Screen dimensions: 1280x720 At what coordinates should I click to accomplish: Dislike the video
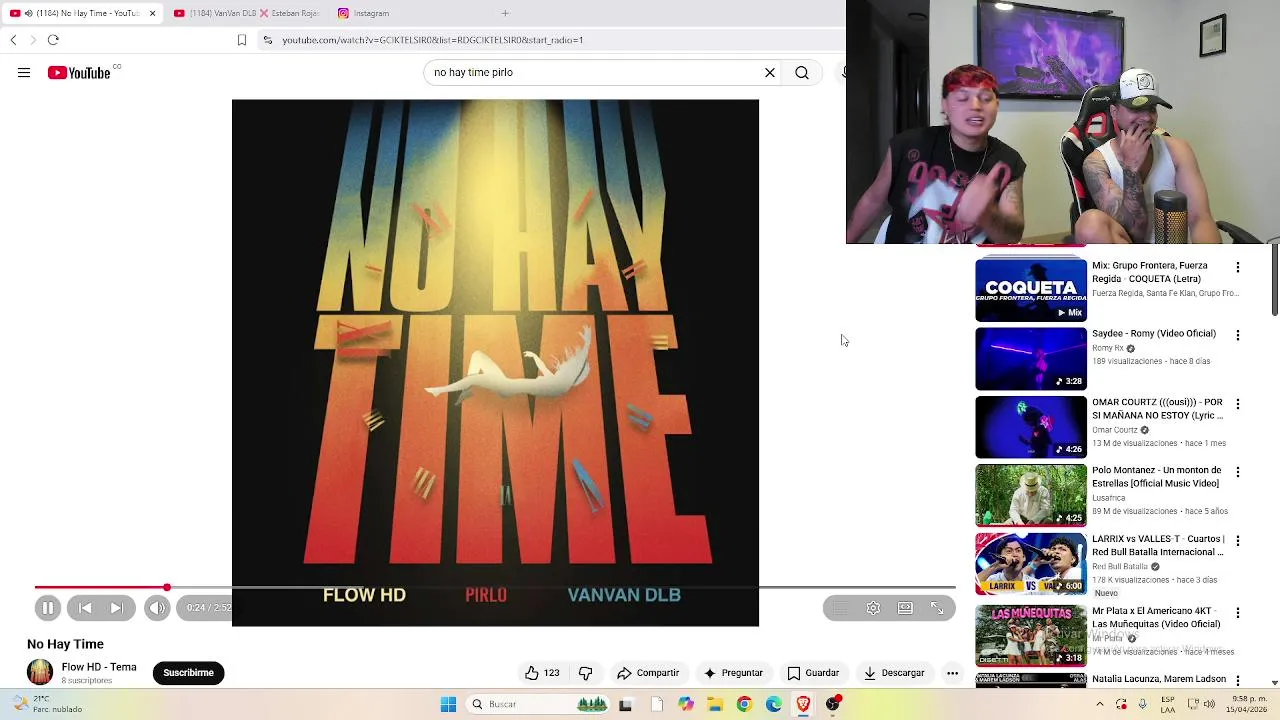[x=586, y=673]
